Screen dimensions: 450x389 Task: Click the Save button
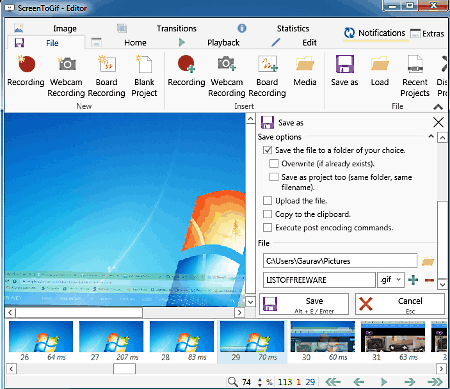coord(304,304)
